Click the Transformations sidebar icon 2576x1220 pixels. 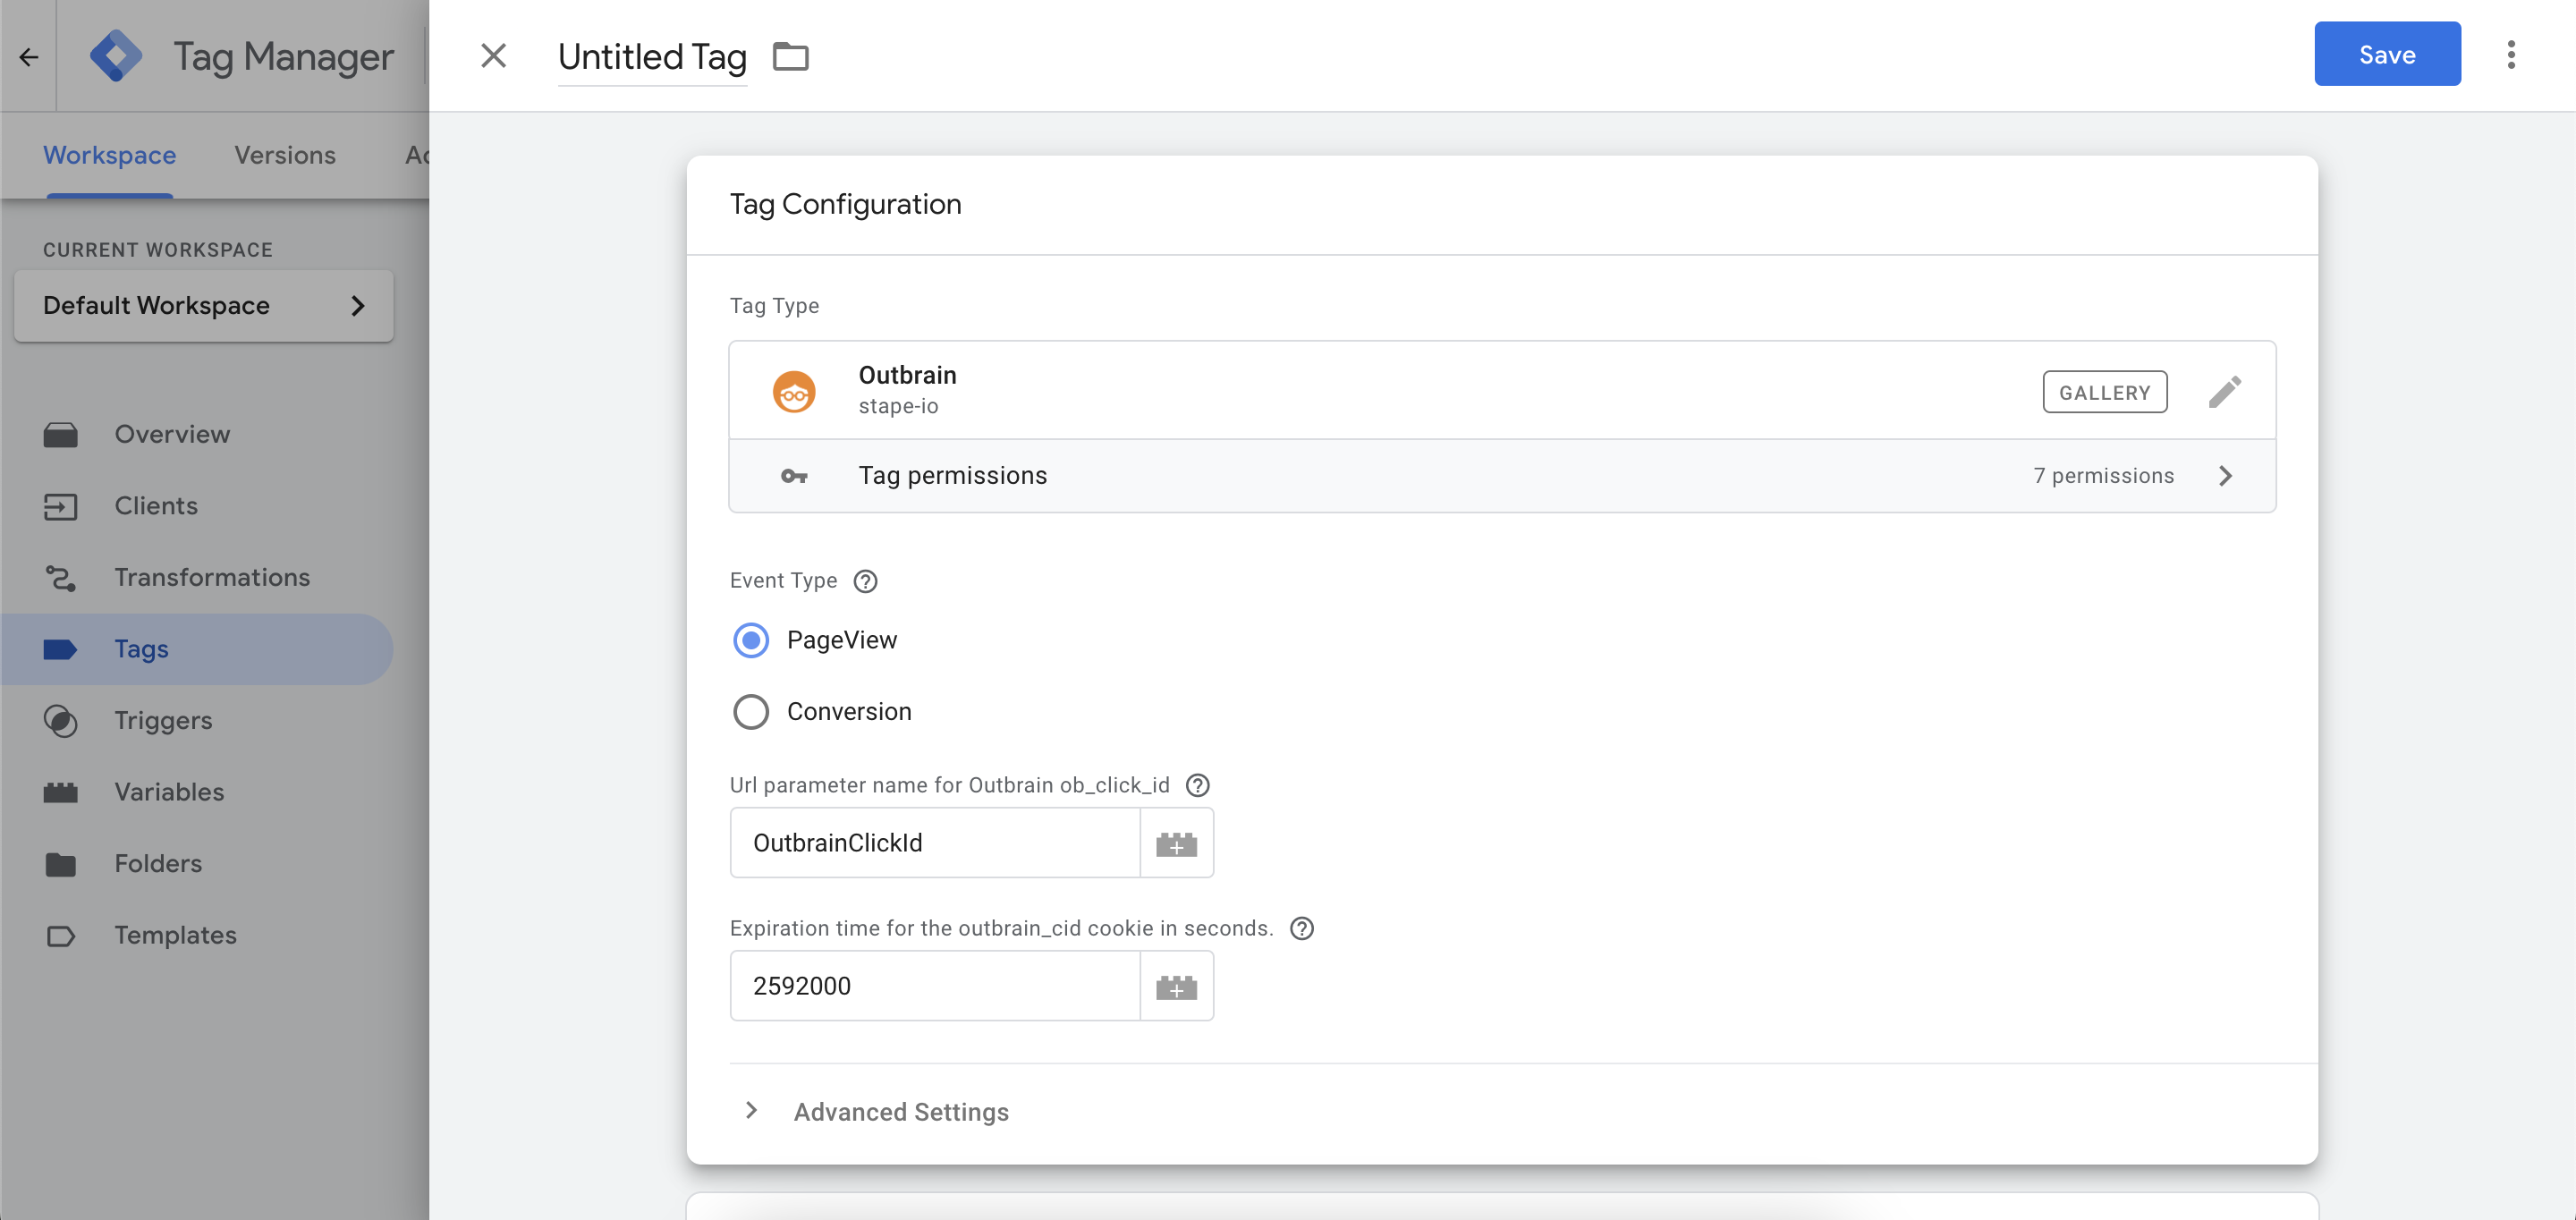pyautogui.click(x=62, y=577)
